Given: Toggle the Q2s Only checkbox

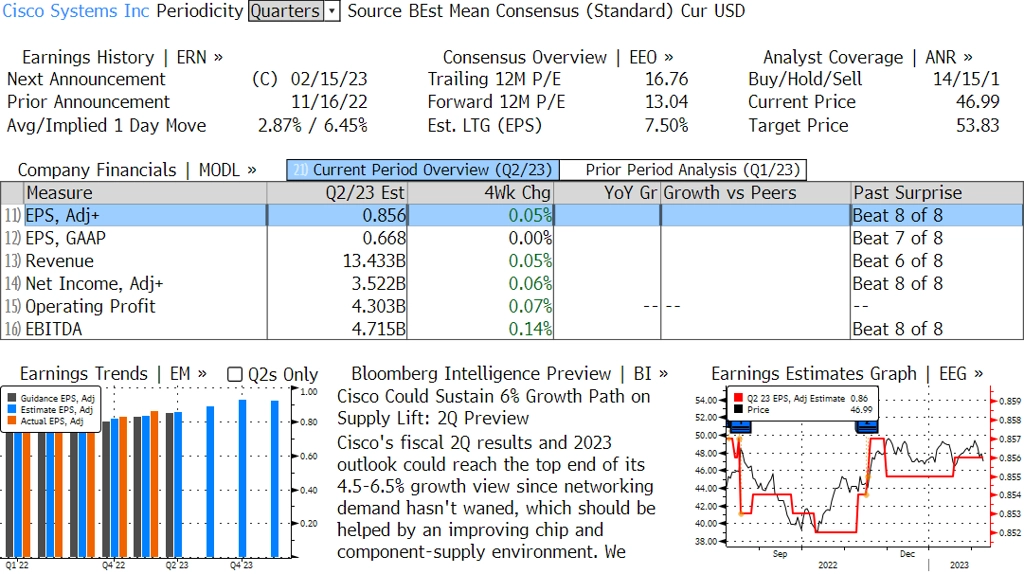Looking at the screenshot, I should [x=234, y=374].
